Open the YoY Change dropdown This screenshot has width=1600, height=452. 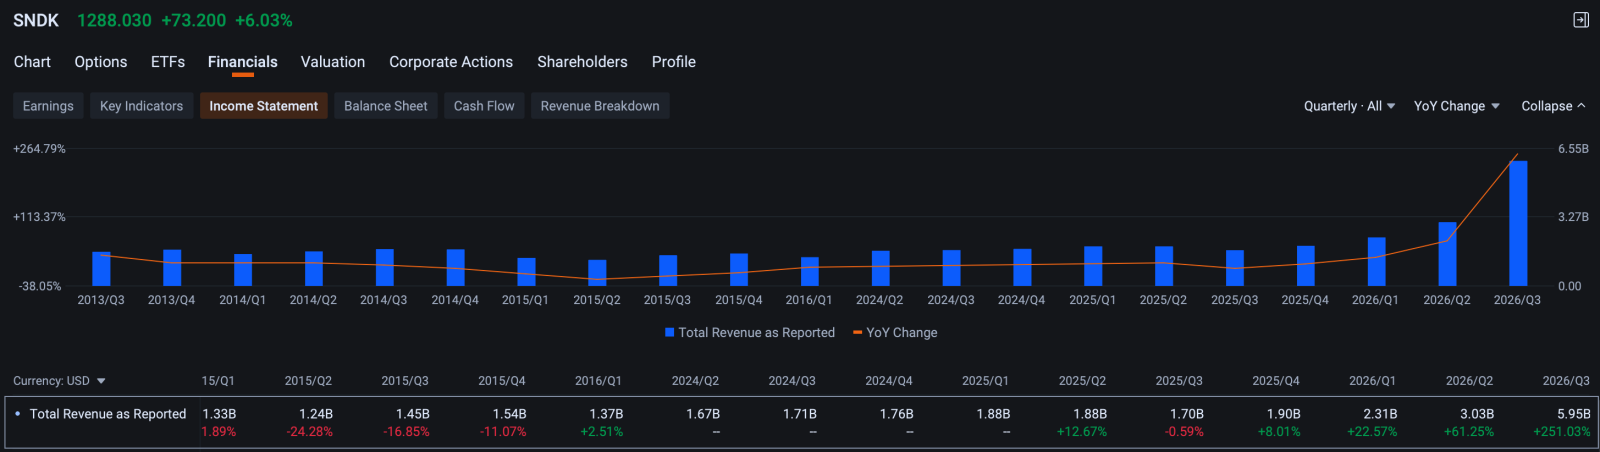pyautogui.click(x=1456, y=106)
